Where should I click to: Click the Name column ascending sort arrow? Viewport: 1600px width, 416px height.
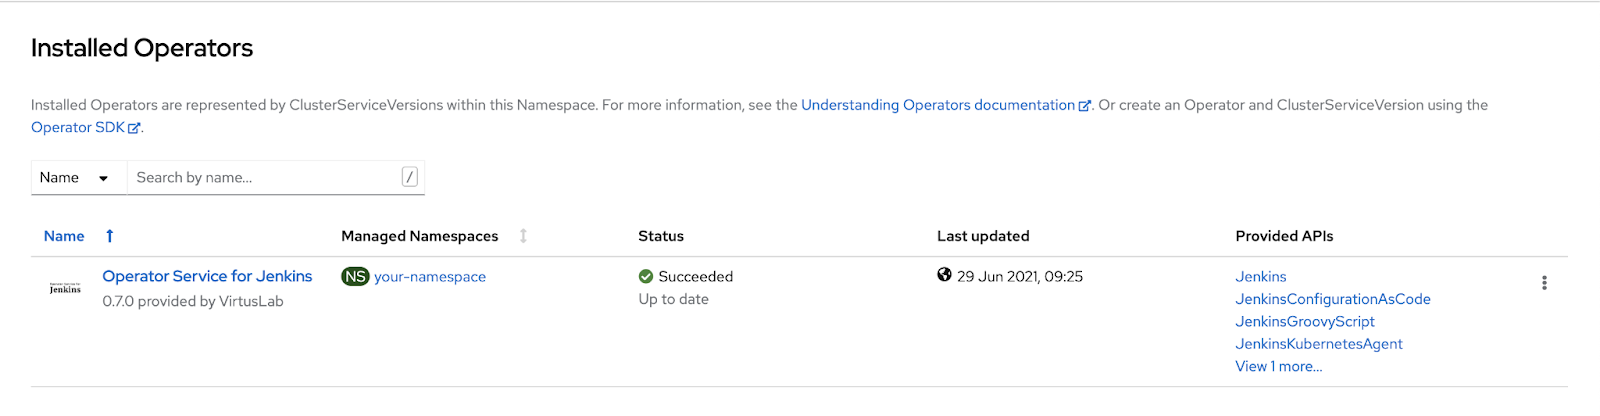(x=110, y=236)
